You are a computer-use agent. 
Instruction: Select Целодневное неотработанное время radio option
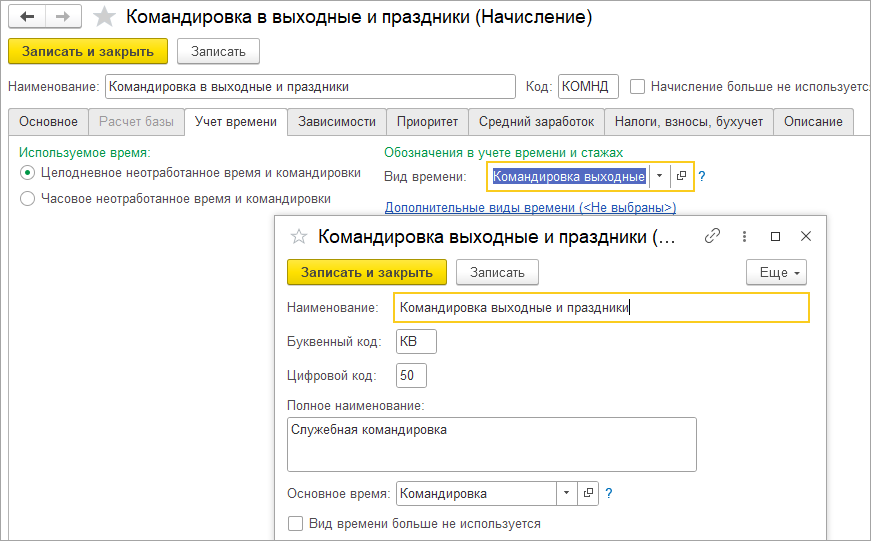[27, 173]
